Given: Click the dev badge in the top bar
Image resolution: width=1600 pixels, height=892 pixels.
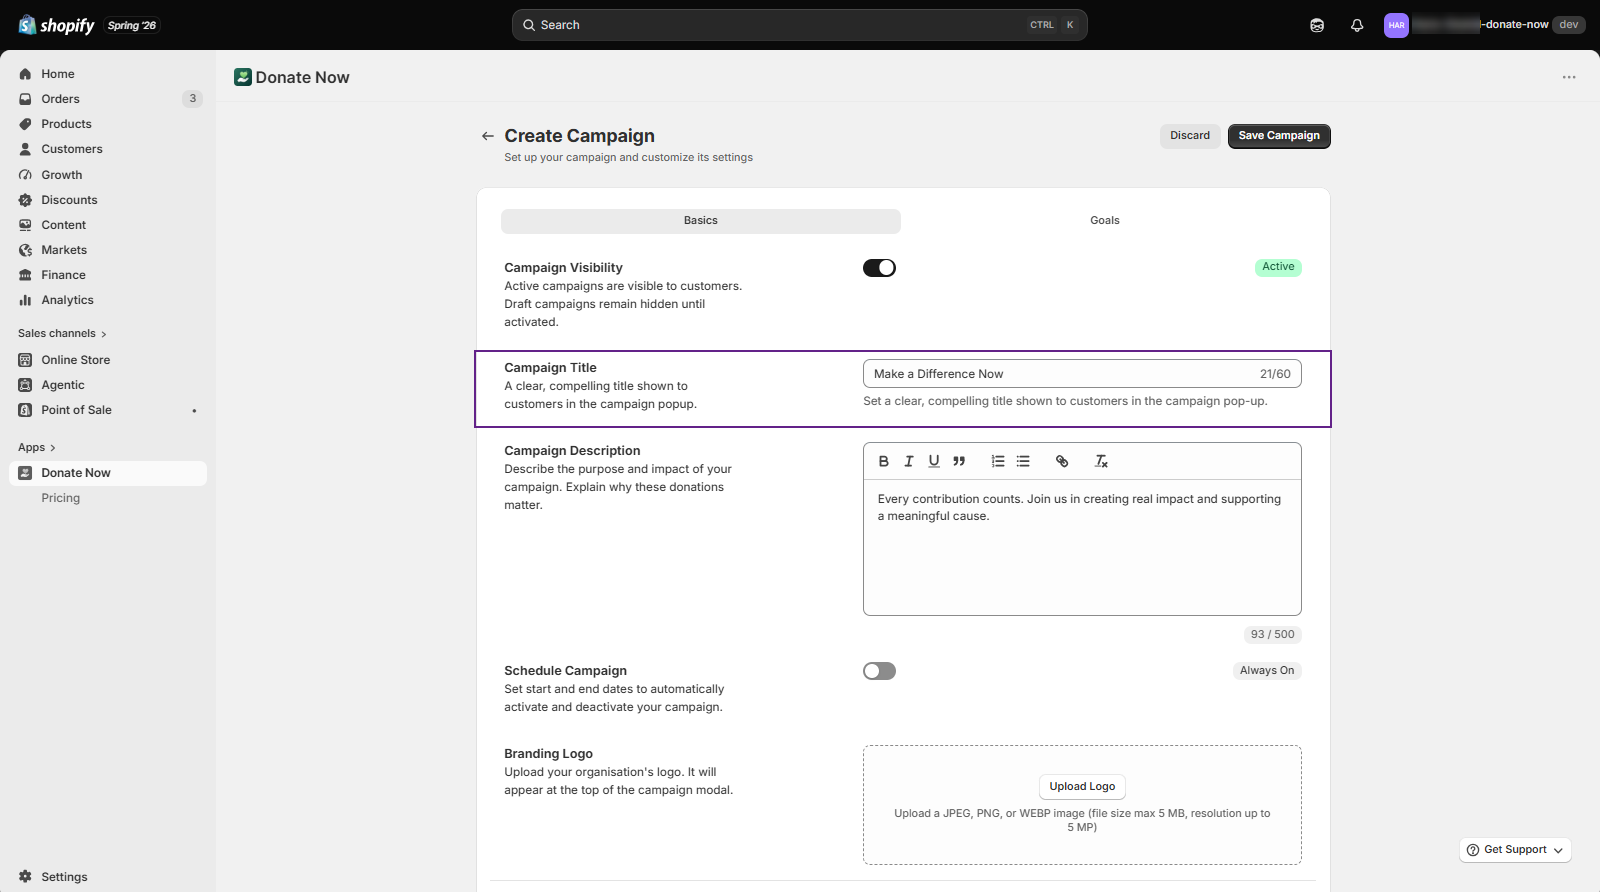Looking at the screenshot, I should click(x=1569, y=25).
